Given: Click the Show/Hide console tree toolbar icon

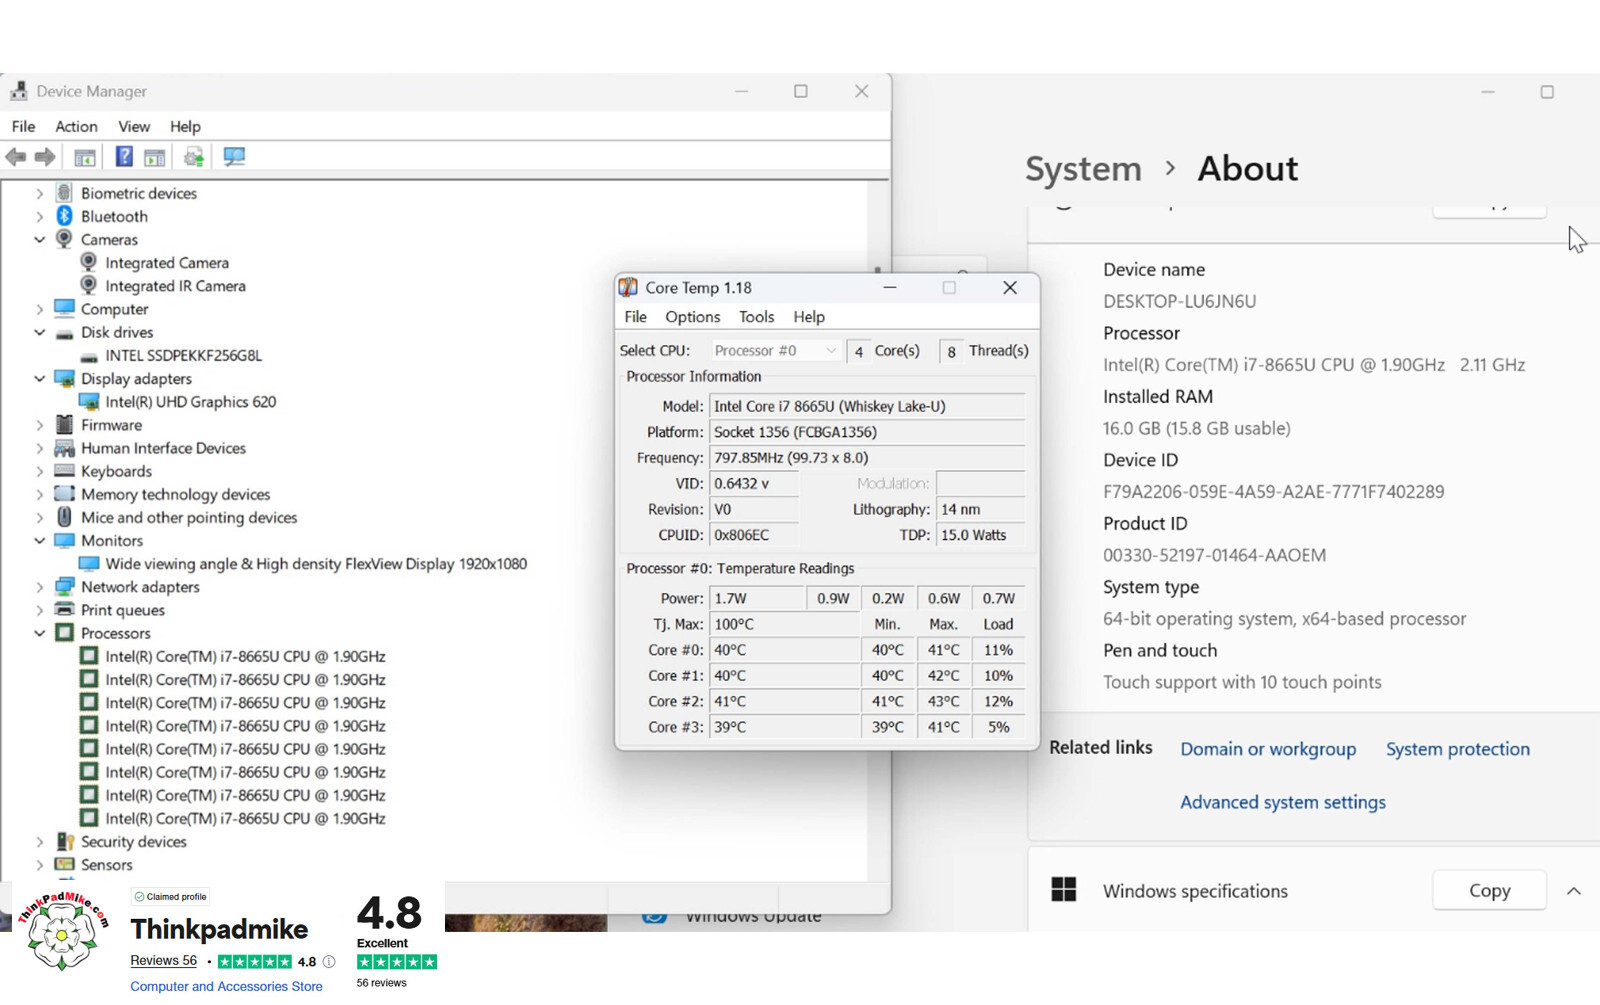Looking at the screenshot, I should coord(85,157).
